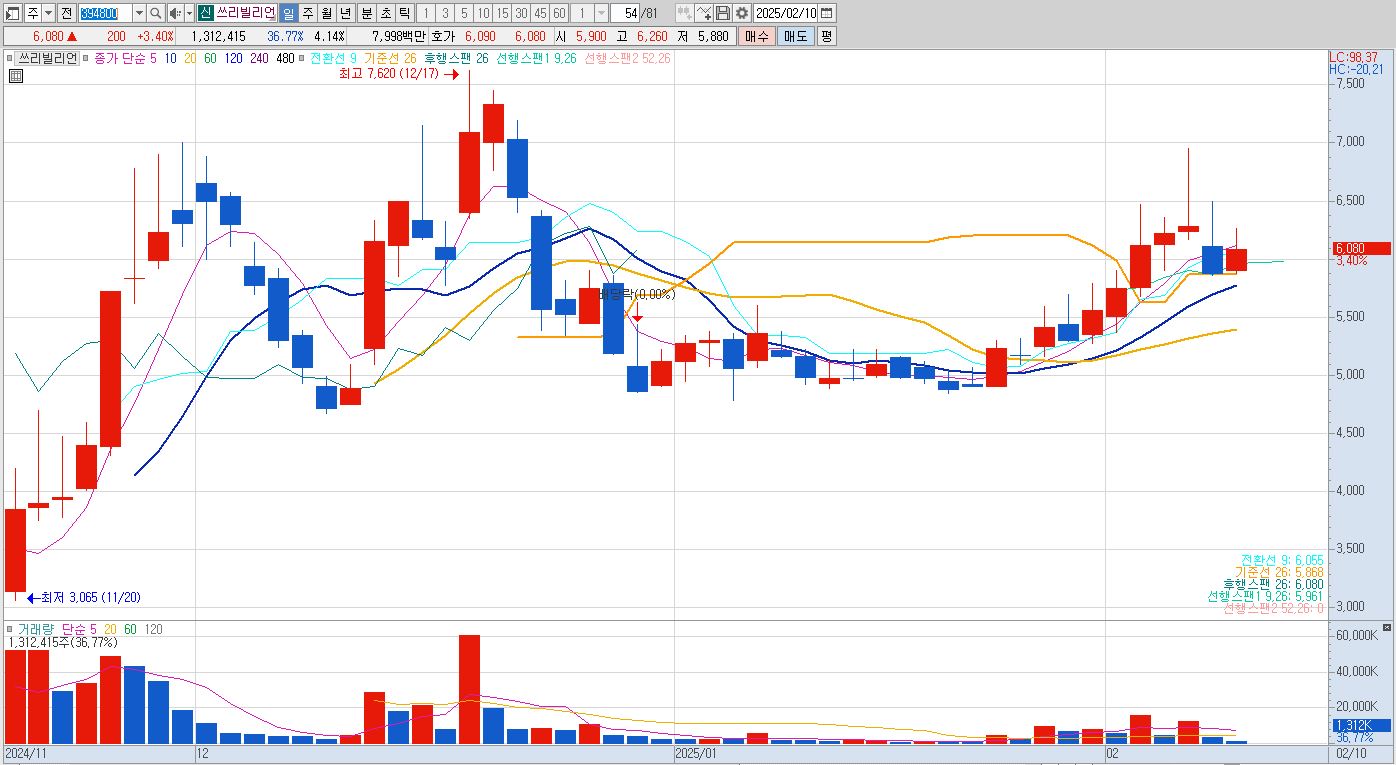Screen dimensions: 1396x765
Task: Switch to the 틱 tick period toggle
Action: [x=403, y=13]
